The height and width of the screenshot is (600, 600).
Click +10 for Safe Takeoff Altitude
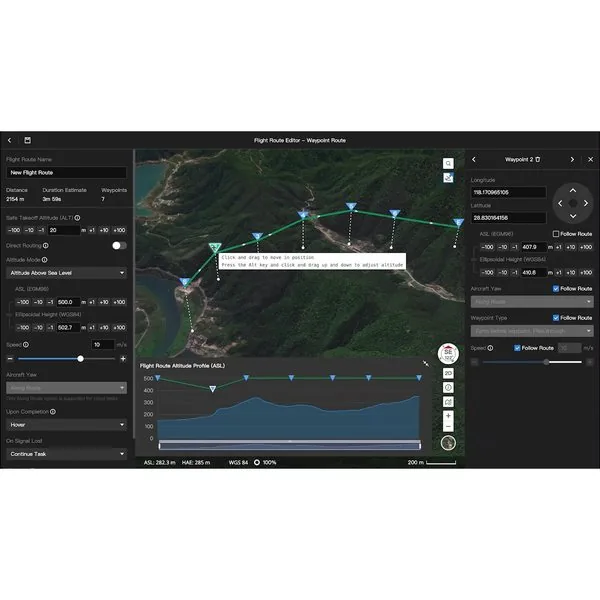click(104, 230)
